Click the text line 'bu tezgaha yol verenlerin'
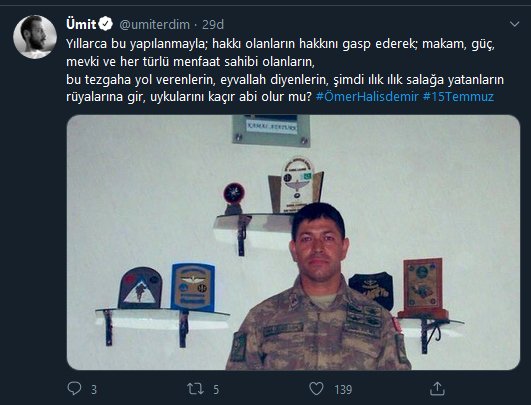 pyautogui.click(x=141, y=80)
